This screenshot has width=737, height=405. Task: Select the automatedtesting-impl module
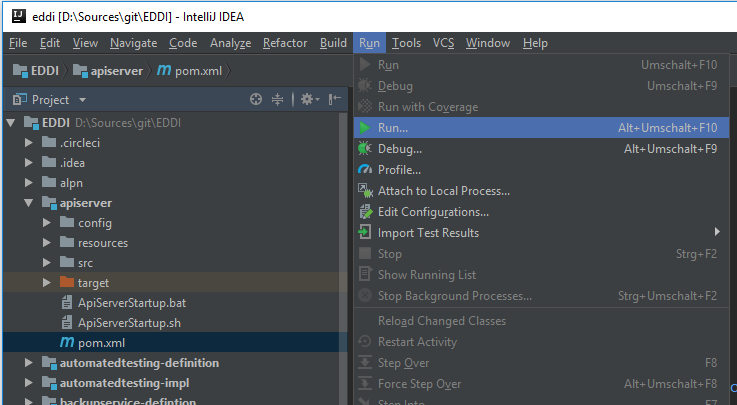[124, 383]
